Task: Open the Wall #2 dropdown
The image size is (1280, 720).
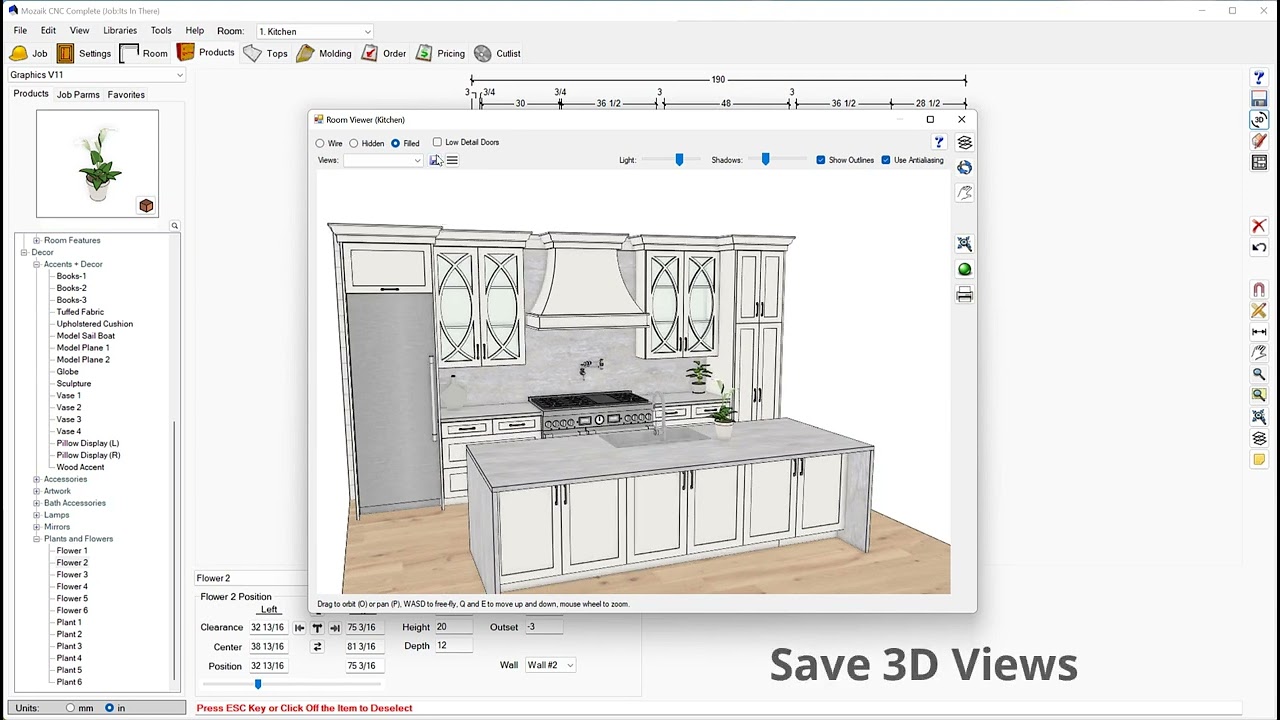Action: coord(550,665)
